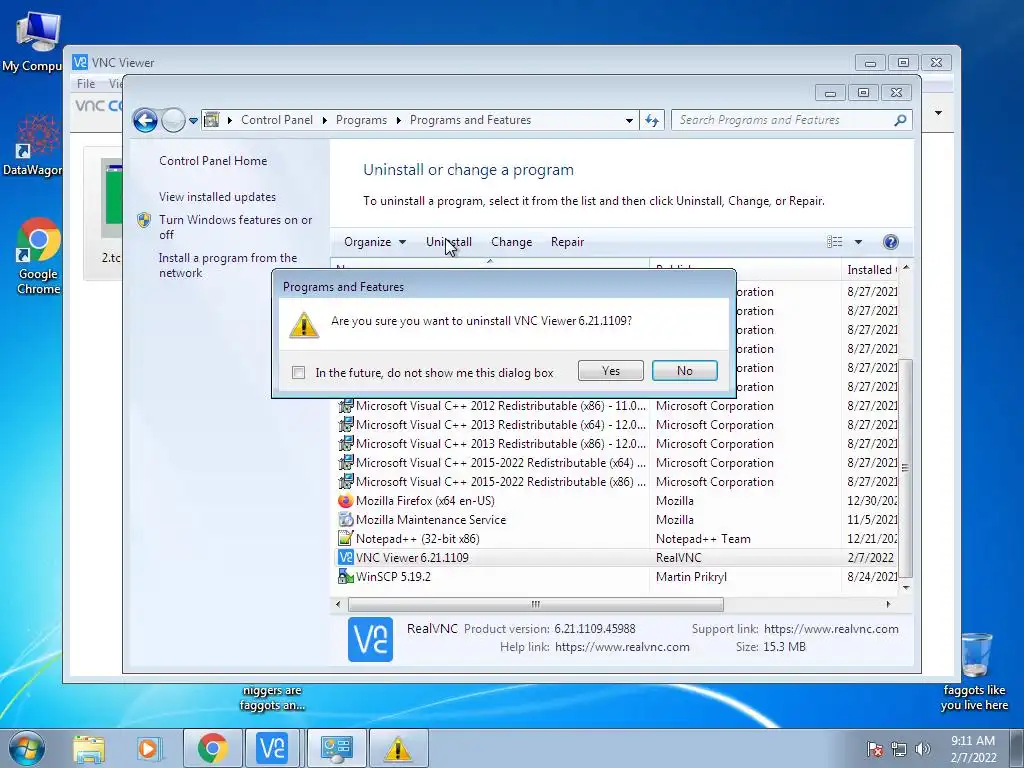Click the Mozilla Maintenance Service icon
The height and width of the screenshot is (768, 1024).
coord(345,520)
